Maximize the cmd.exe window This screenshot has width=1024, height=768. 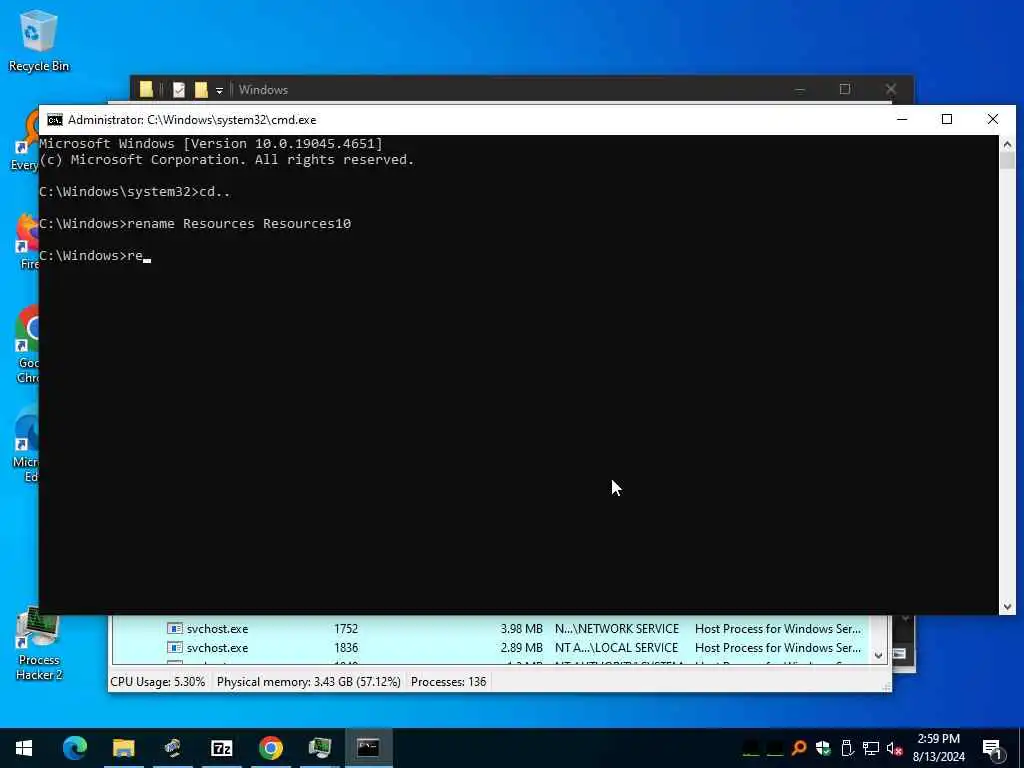coord(947,120)
